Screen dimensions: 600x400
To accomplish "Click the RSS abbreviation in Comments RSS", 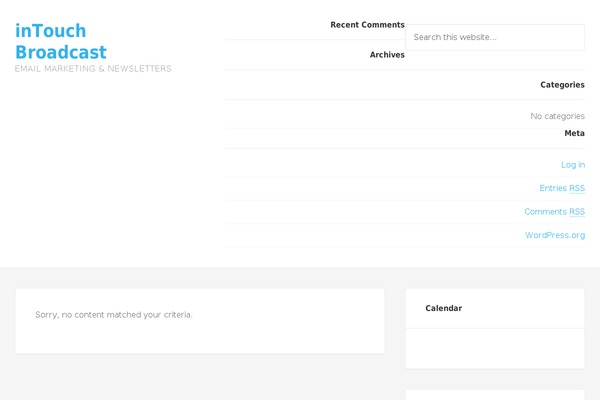I will click(577, 212).
